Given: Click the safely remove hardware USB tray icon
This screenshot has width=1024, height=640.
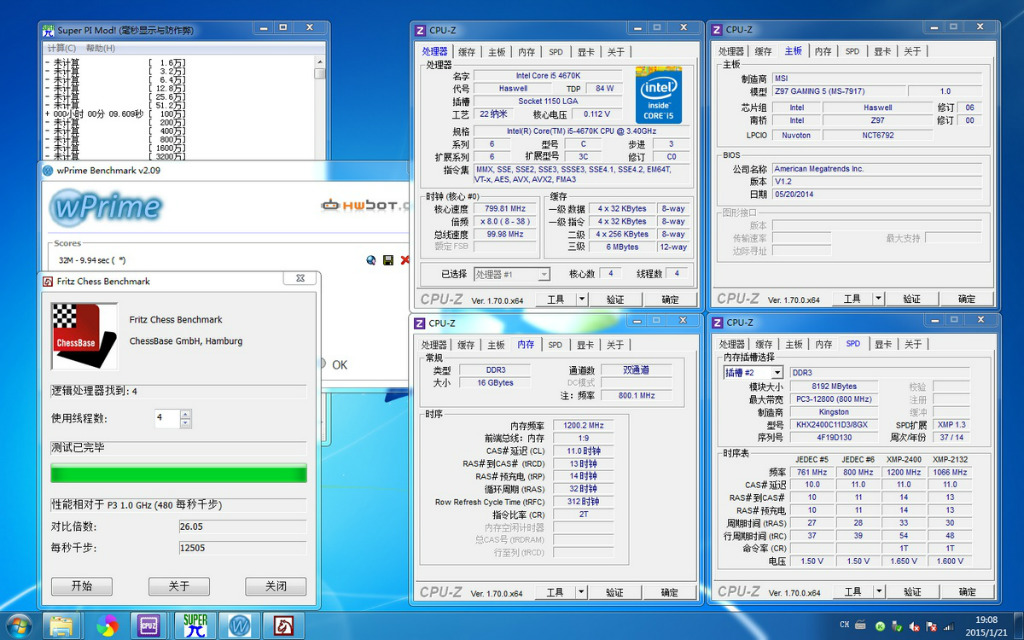Looking at the screenshot, I should point(897,626).
